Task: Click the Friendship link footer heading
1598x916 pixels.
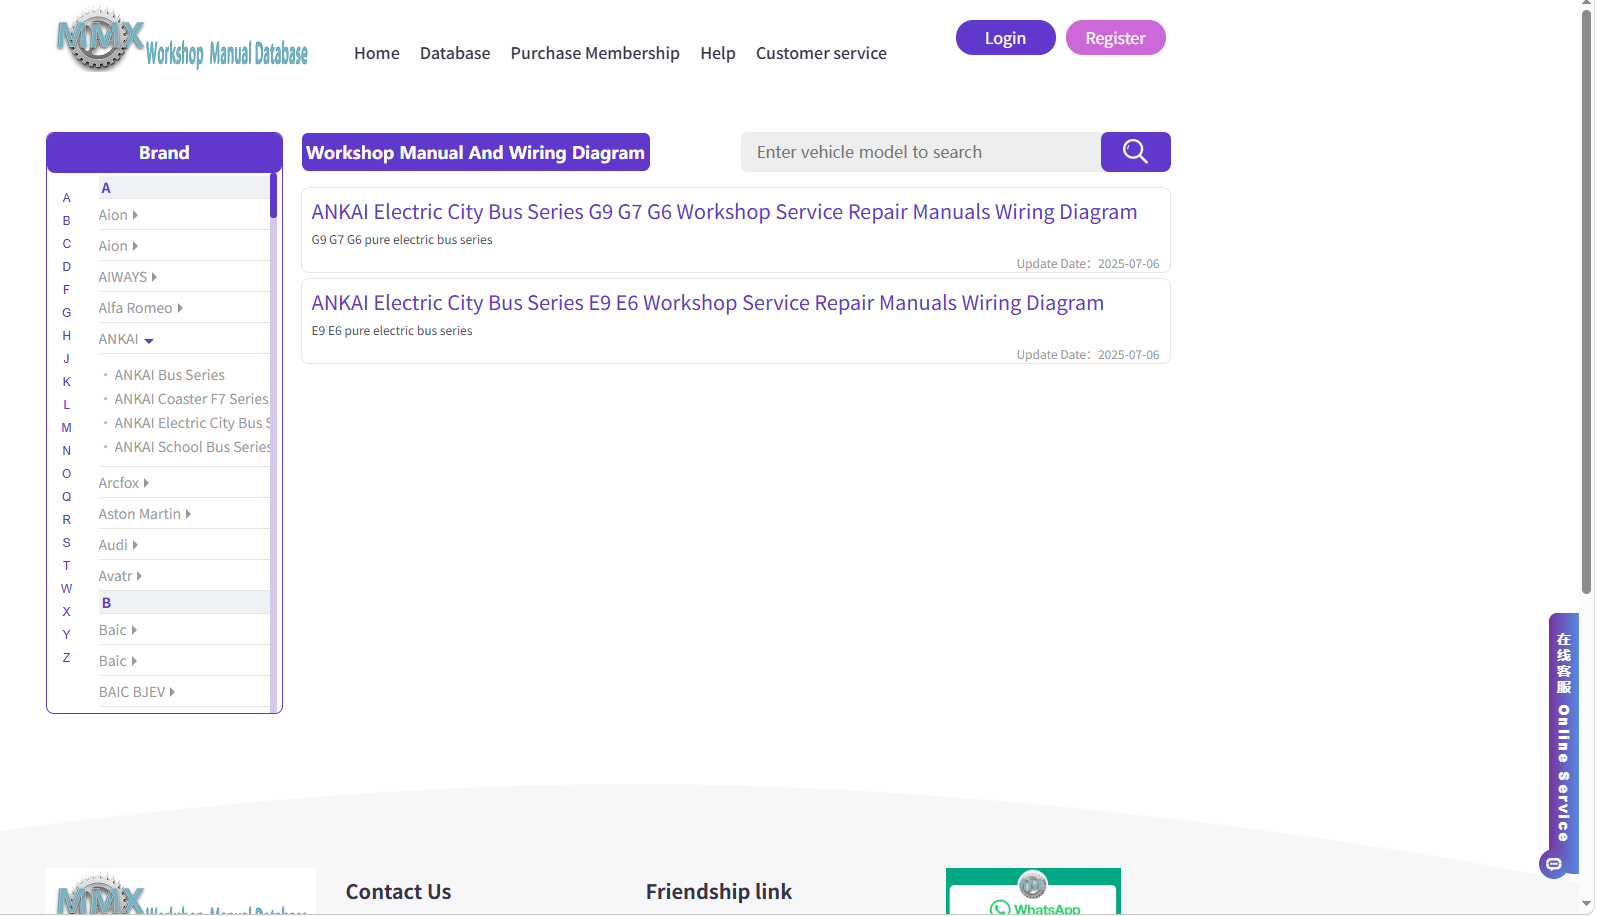Action: (x=719, y=892)
